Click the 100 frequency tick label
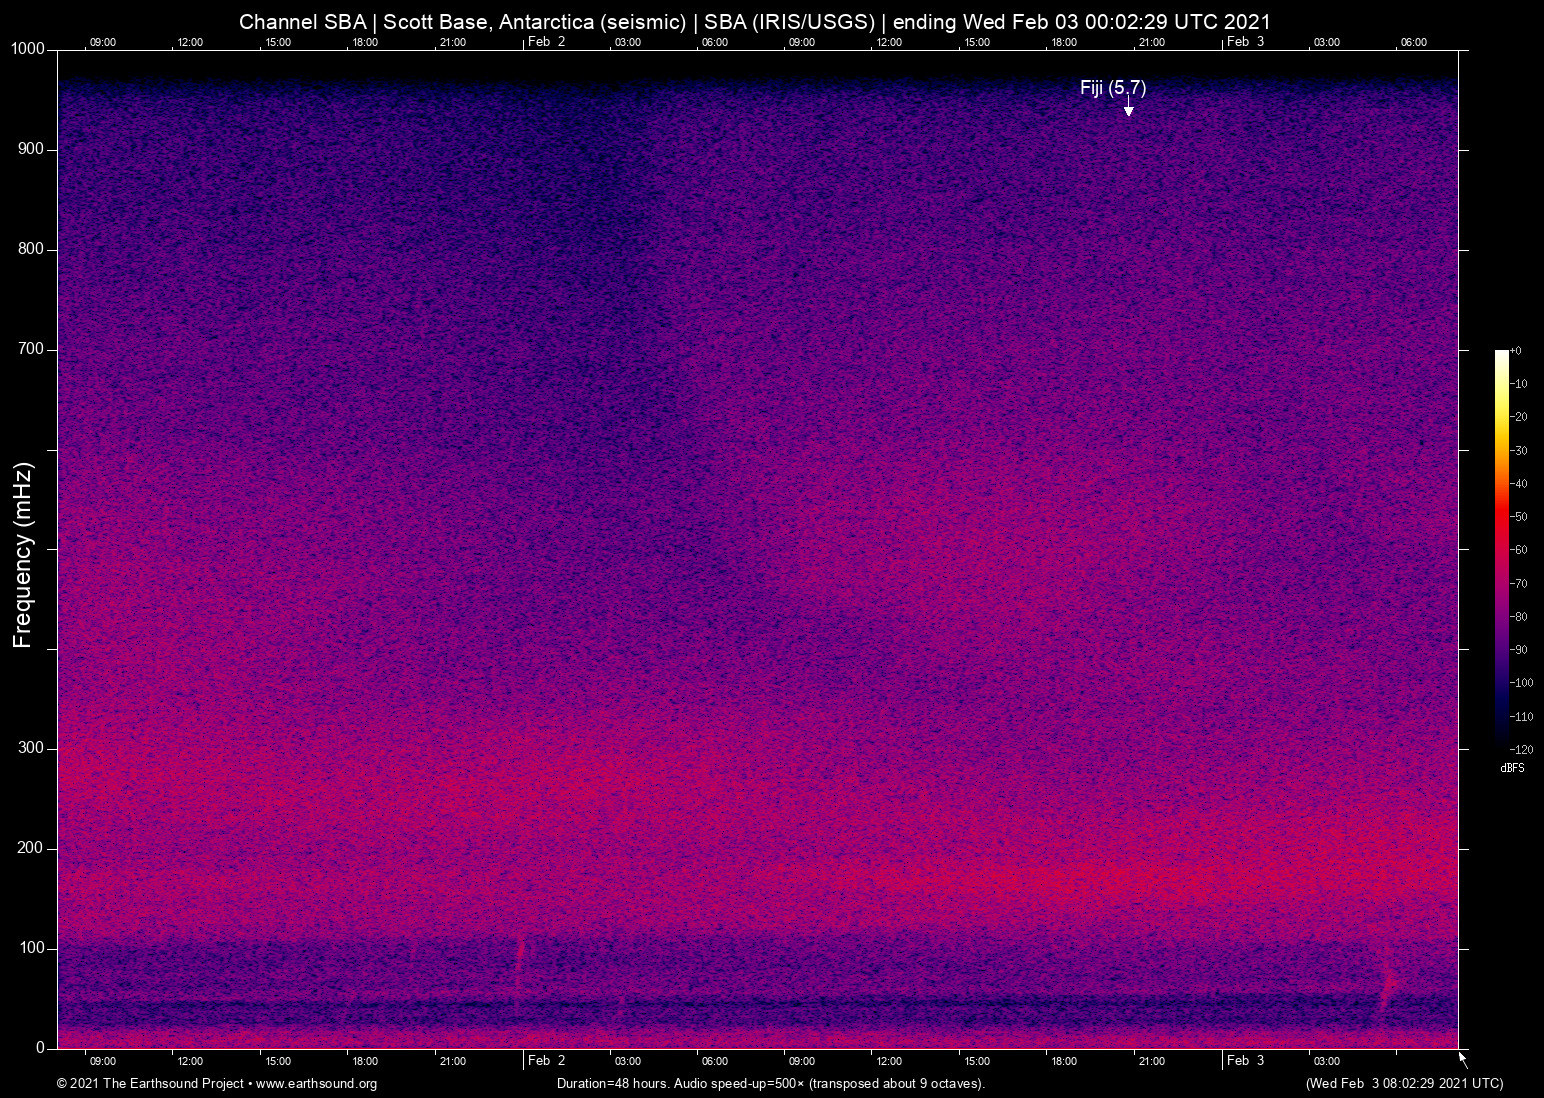This screenshot has width=1544, height=1098. [x=31, y=948]
